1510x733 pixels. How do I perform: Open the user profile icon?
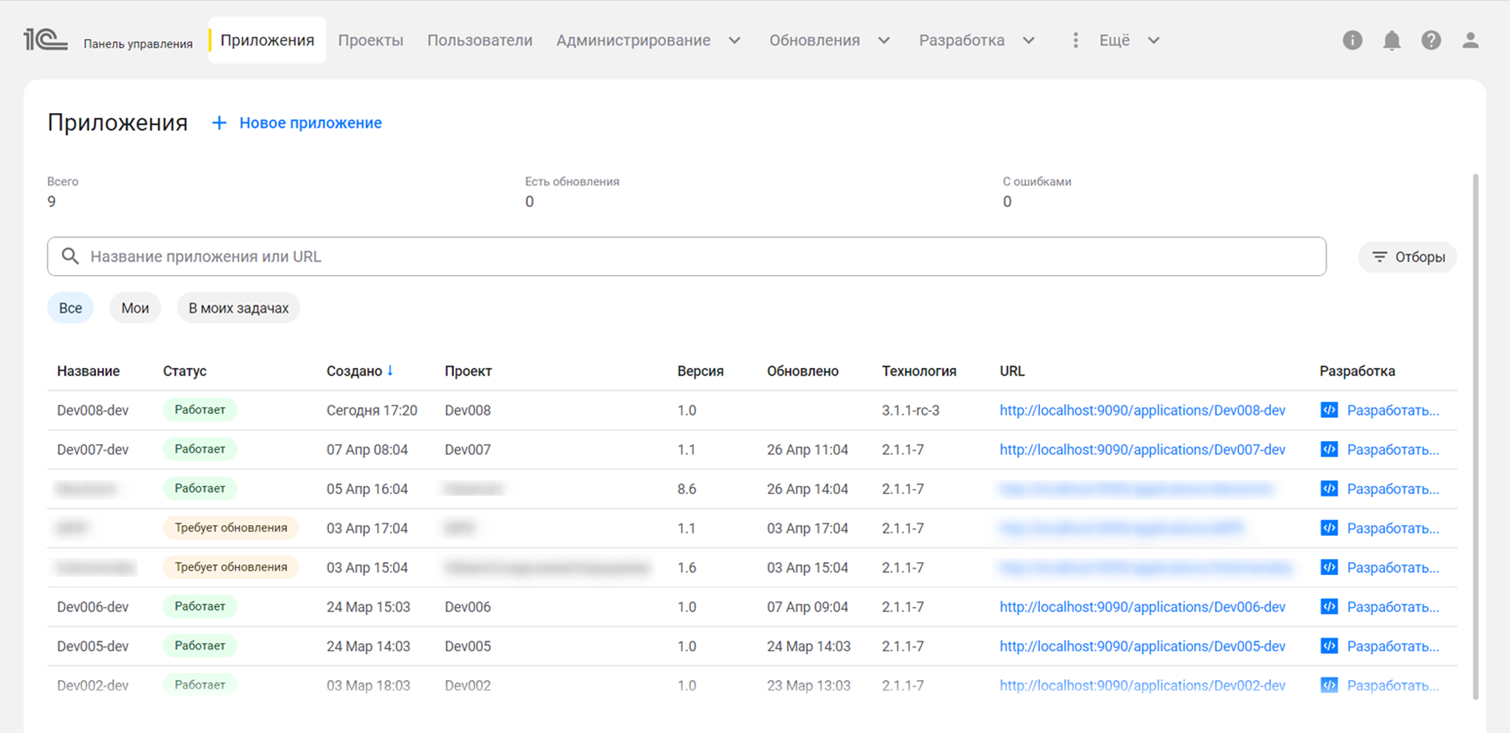click(x=1470, y=40)
